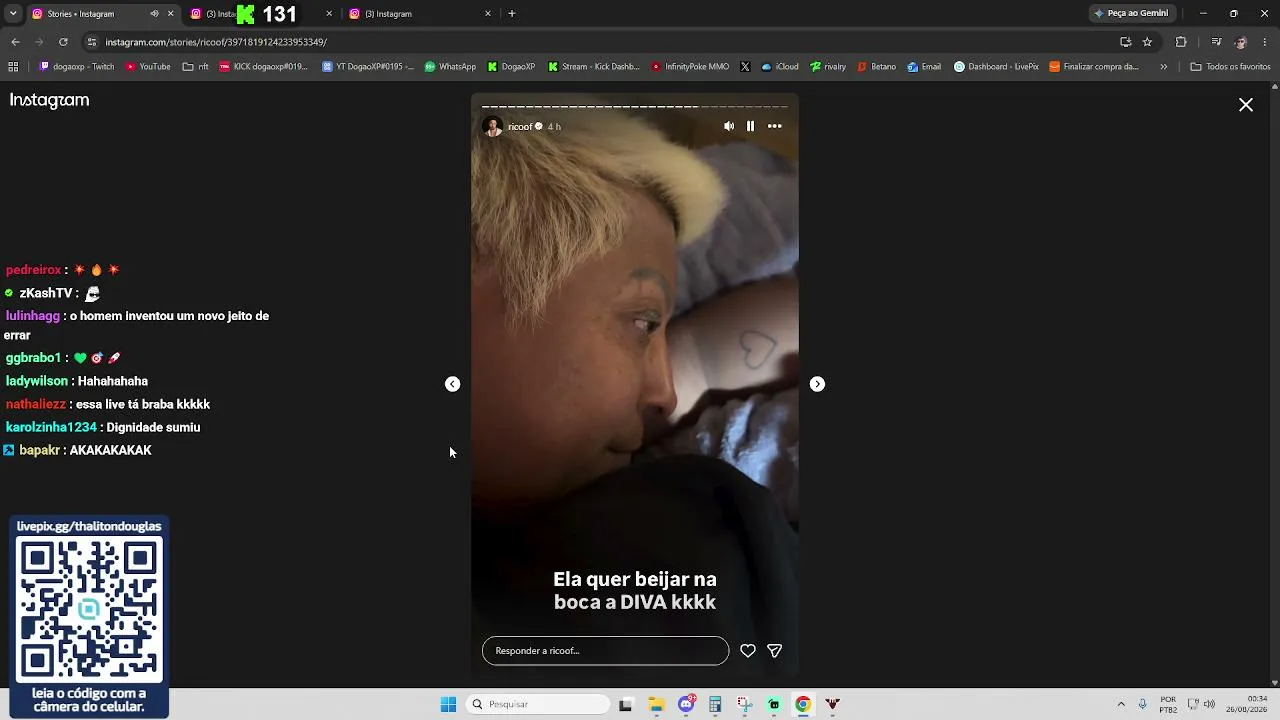Open Snipping Tool from the taskbar
Image resolution: width=1280 pixels, height=720 pixels.
(745, 704)
